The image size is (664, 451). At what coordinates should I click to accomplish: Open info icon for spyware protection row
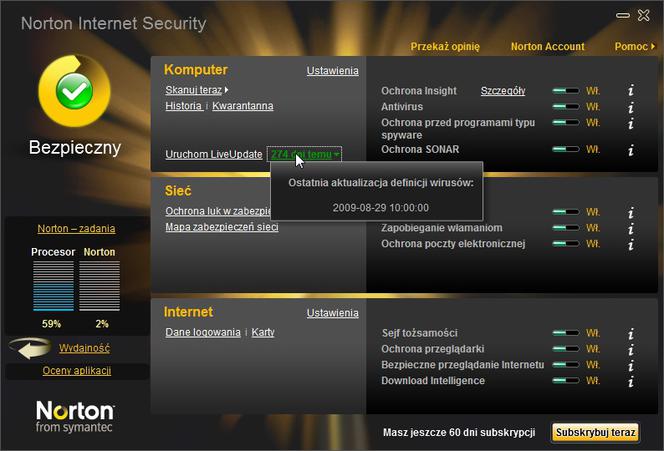point(631,123)
